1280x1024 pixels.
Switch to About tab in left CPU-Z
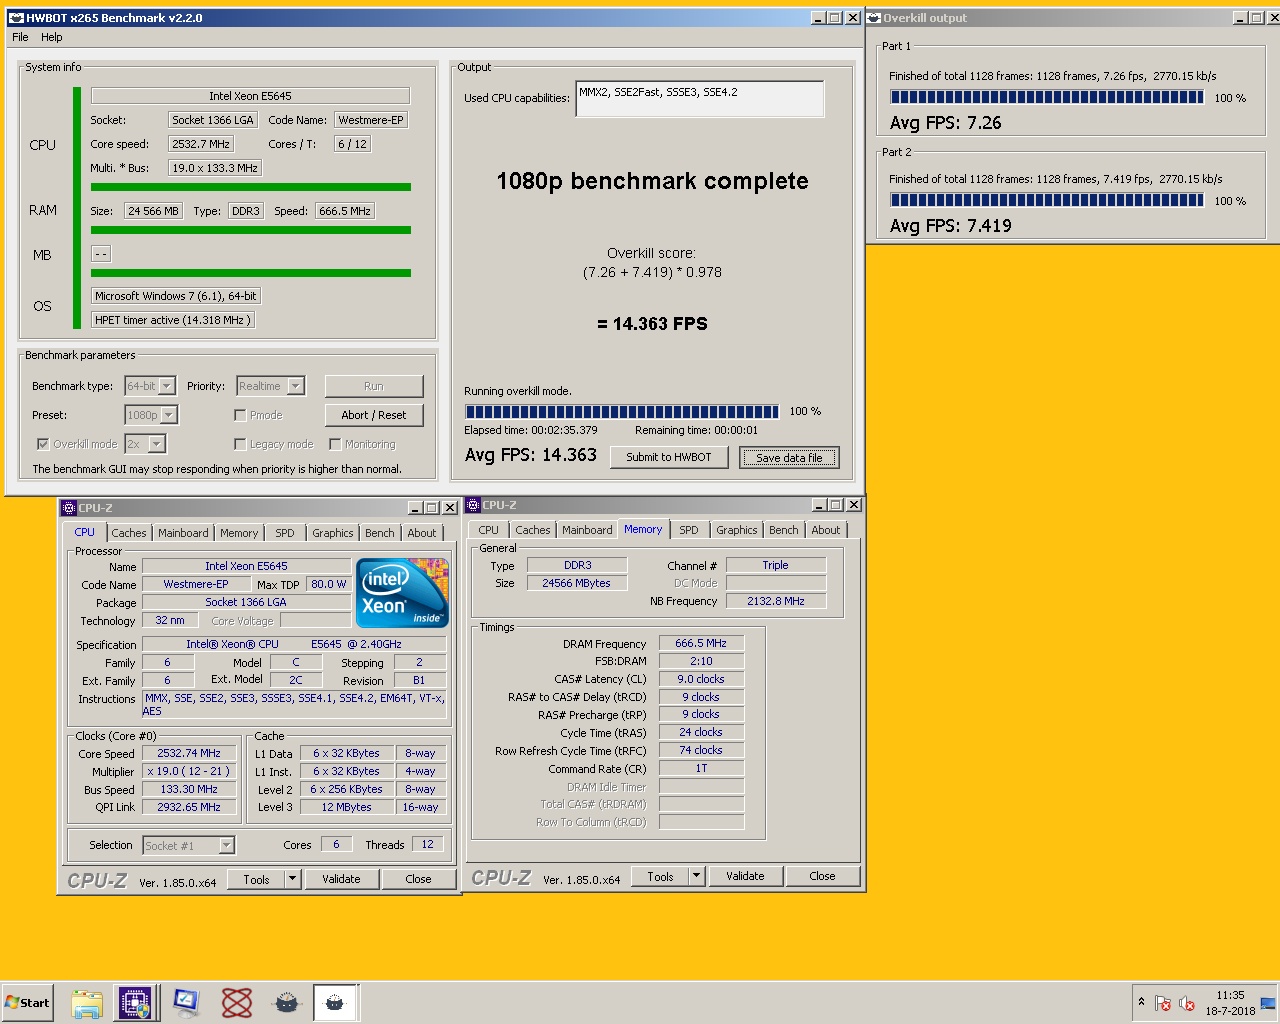pyautogui.click(x=422, y=533)
